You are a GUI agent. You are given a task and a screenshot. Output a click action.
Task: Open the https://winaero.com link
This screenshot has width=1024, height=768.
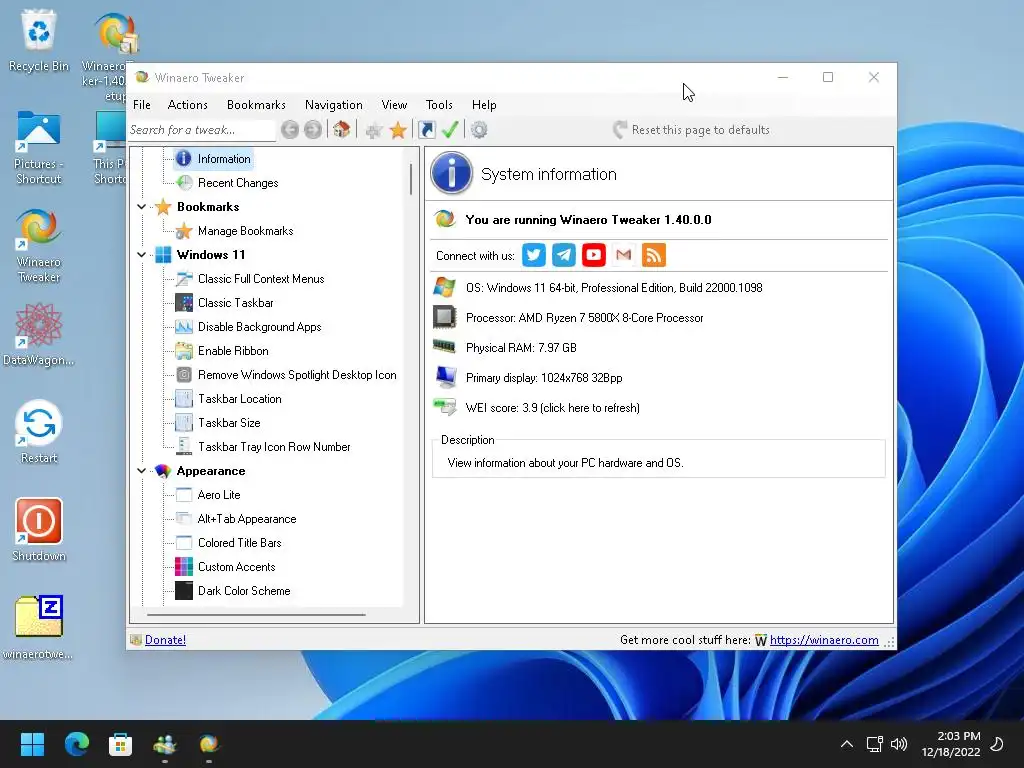824,640
